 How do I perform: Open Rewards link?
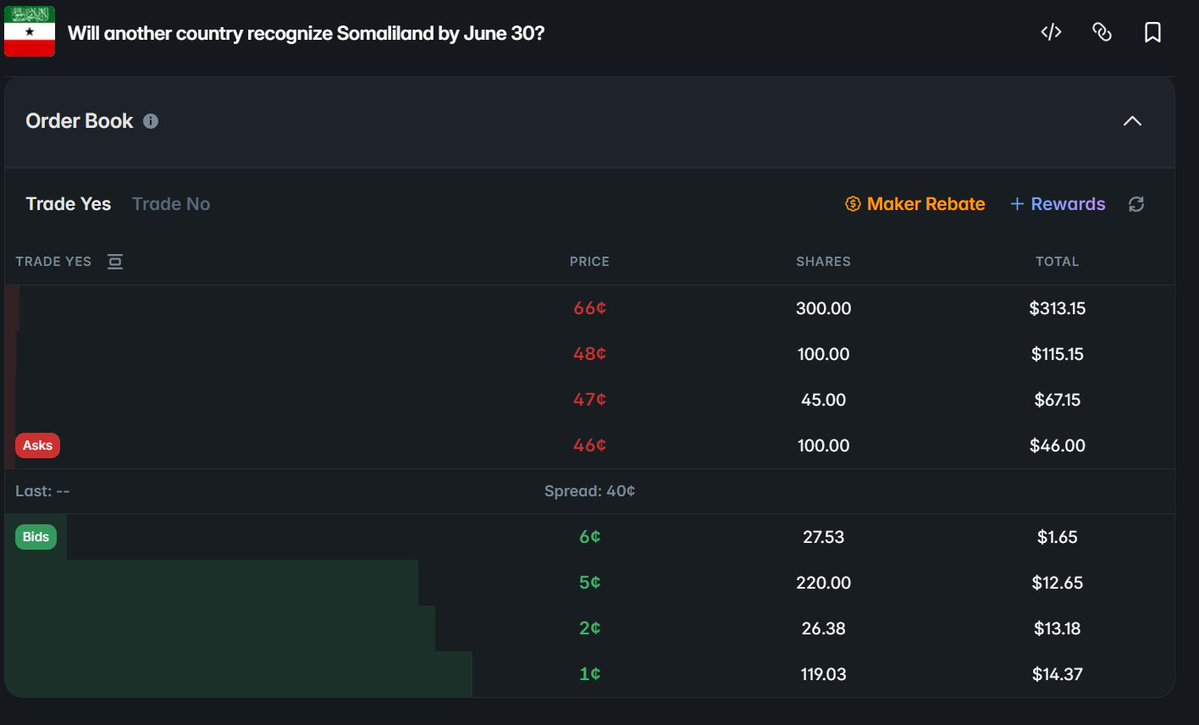click(1058, 204)
